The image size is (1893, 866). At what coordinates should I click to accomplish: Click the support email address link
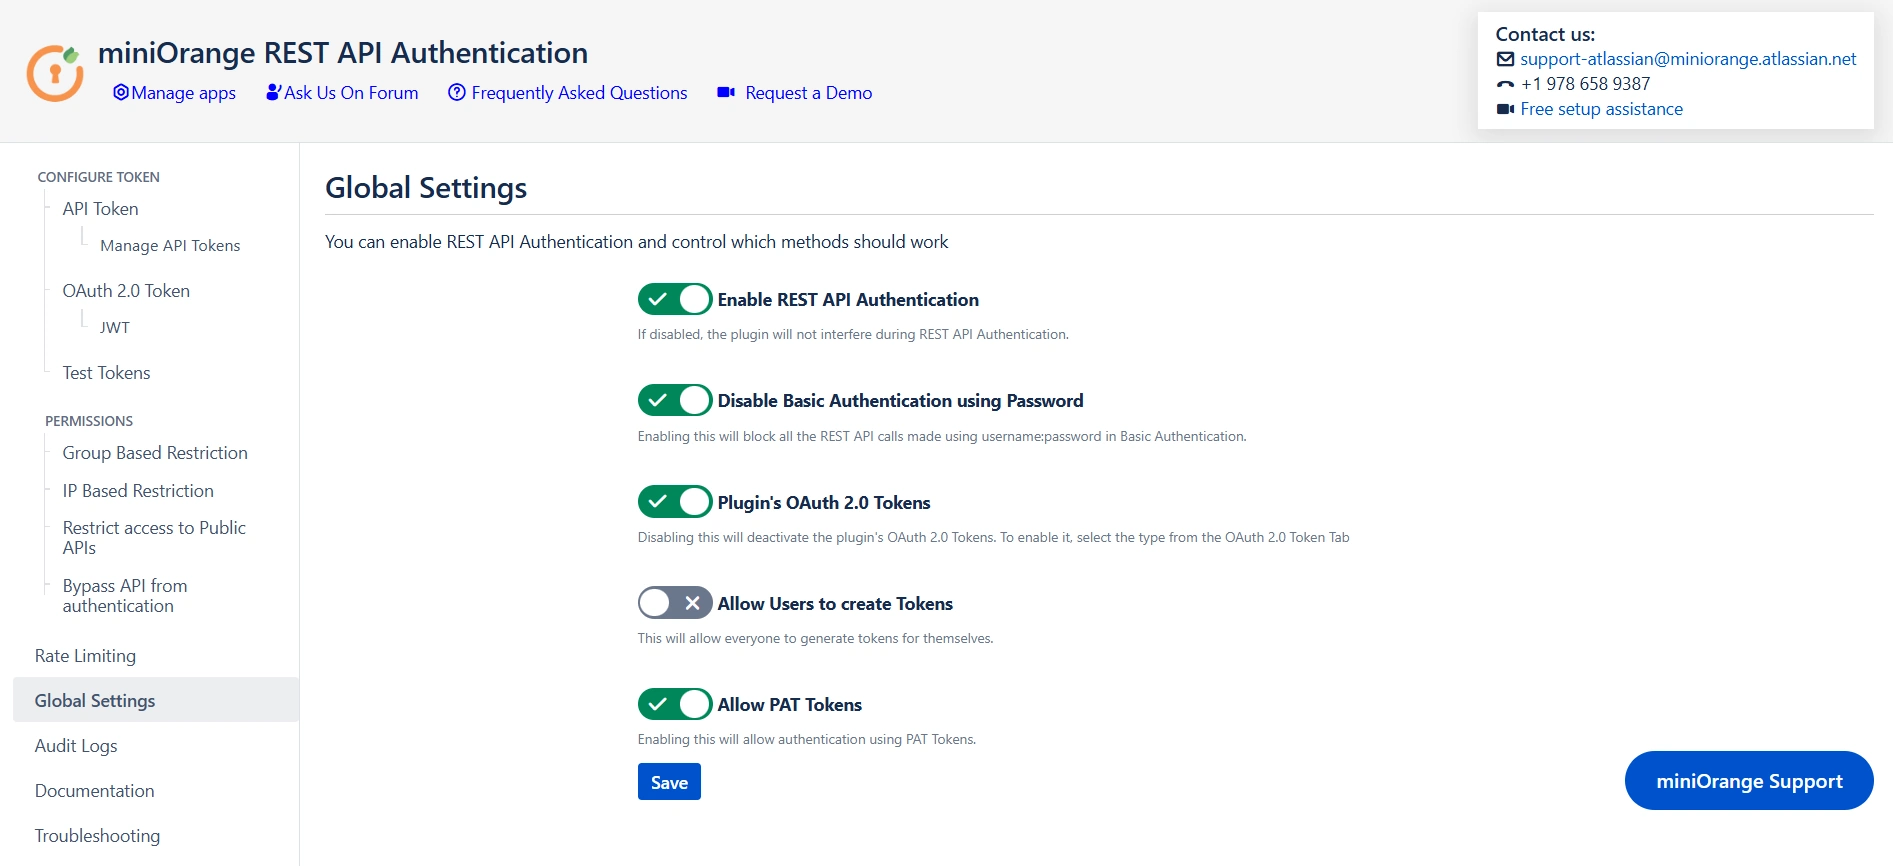(x=1688, y=59)
